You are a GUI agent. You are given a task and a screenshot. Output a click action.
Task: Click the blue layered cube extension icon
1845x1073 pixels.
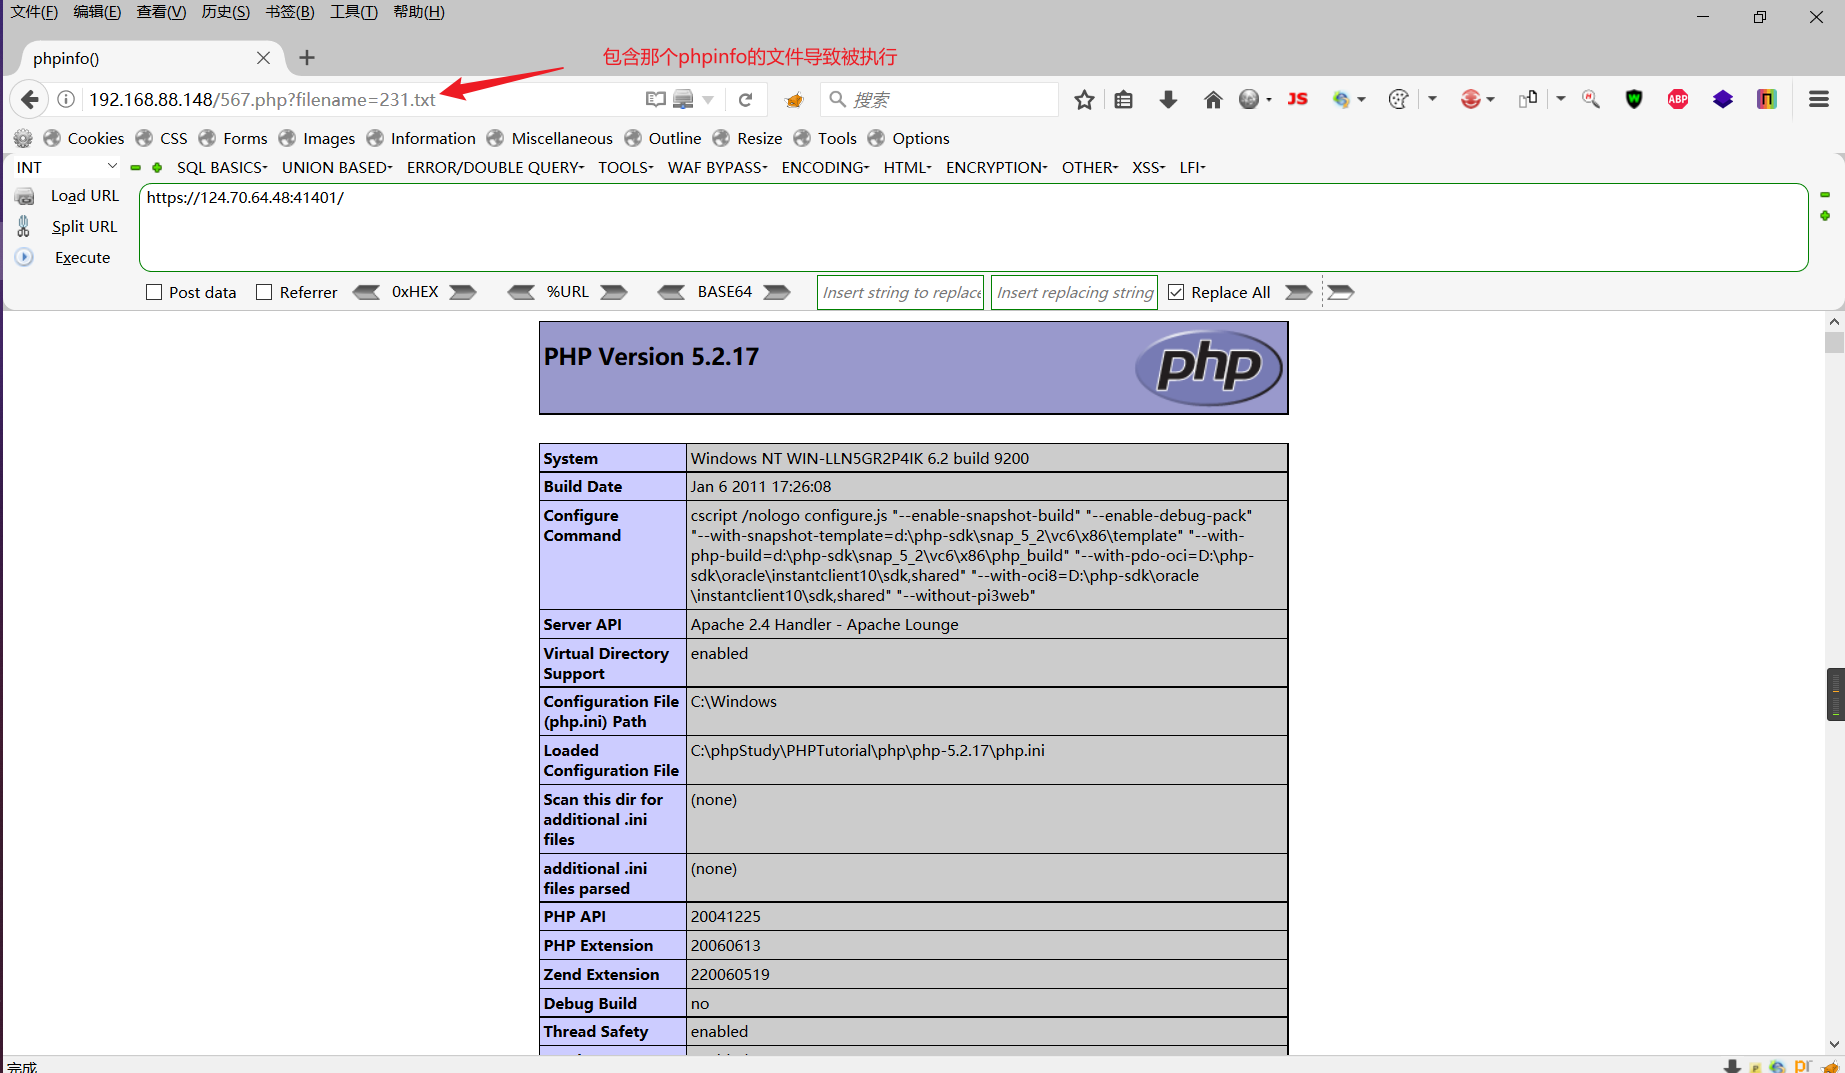[x=1723, y=99]
